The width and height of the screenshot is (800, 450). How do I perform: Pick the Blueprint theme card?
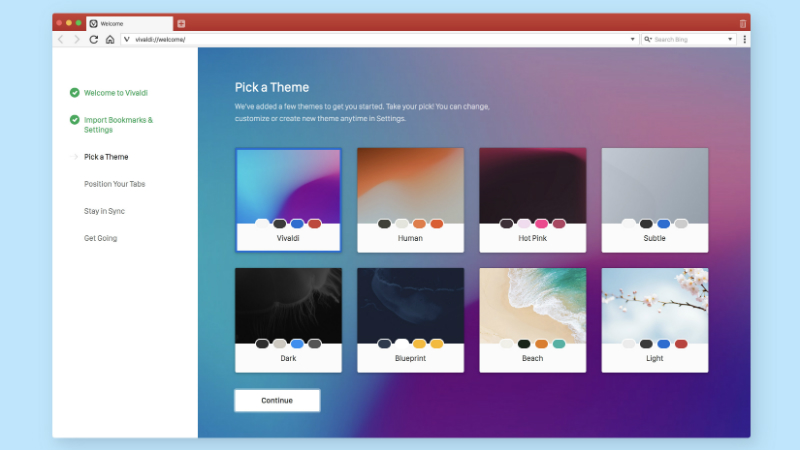click(x=410, y=320)
